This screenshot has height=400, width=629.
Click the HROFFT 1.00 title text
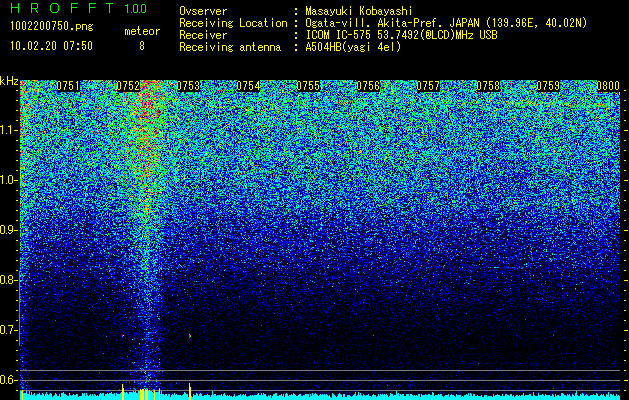point(79,8)
